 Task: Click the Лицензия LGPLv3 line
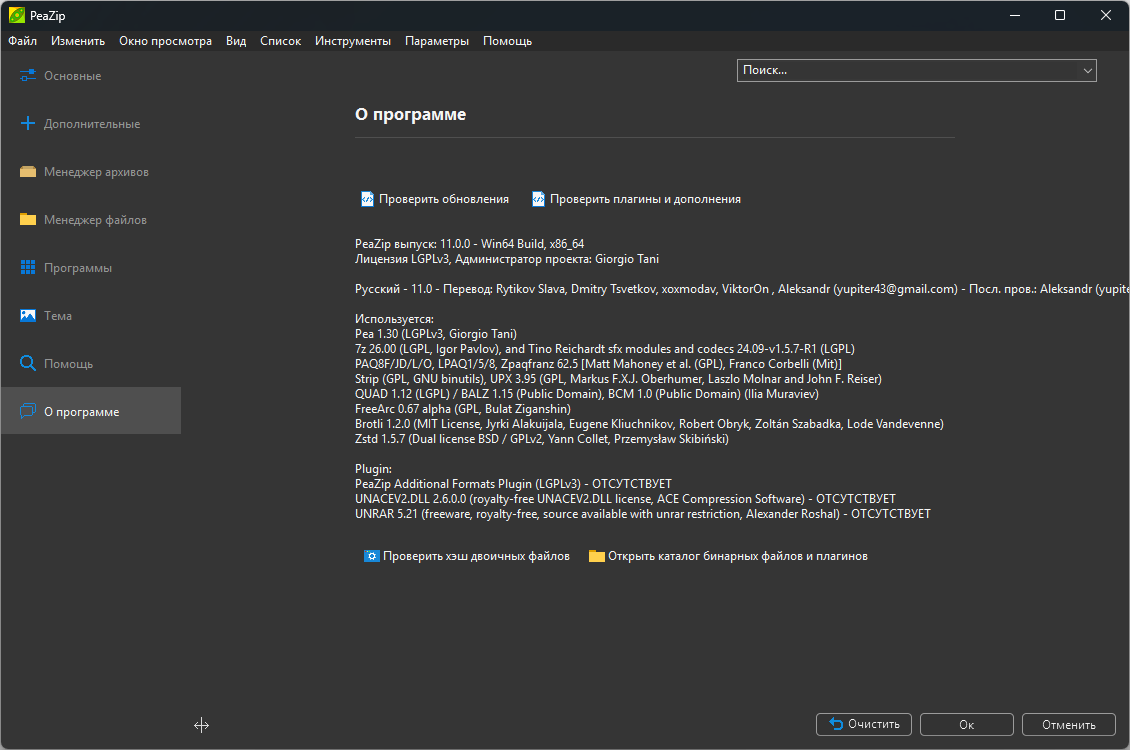pos(507,259)
